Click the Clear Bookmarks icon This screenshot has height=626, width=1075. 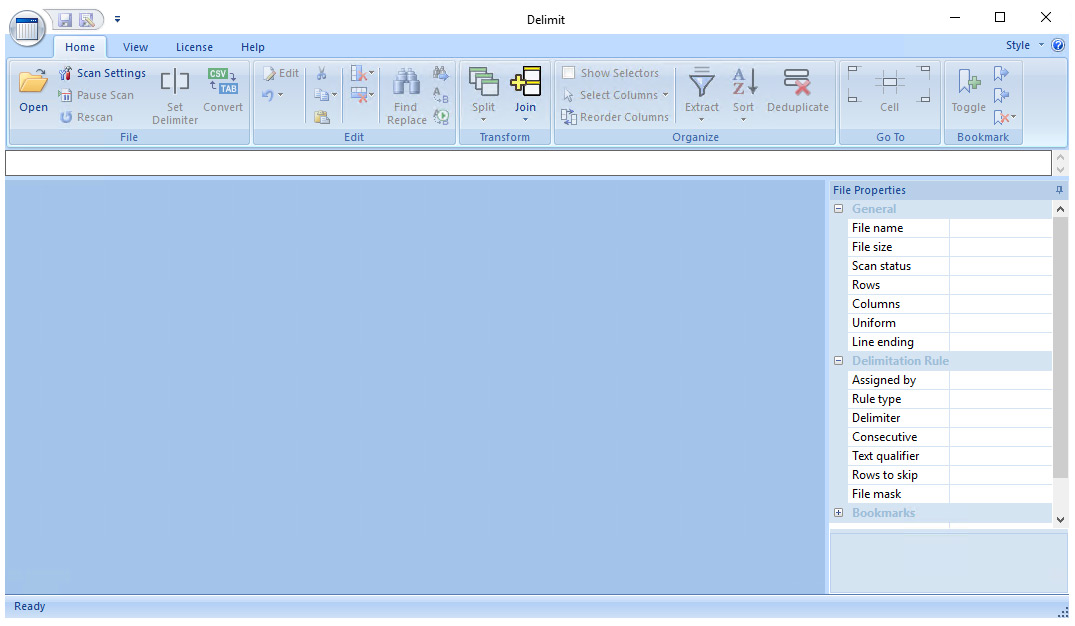pos(1001,117)
